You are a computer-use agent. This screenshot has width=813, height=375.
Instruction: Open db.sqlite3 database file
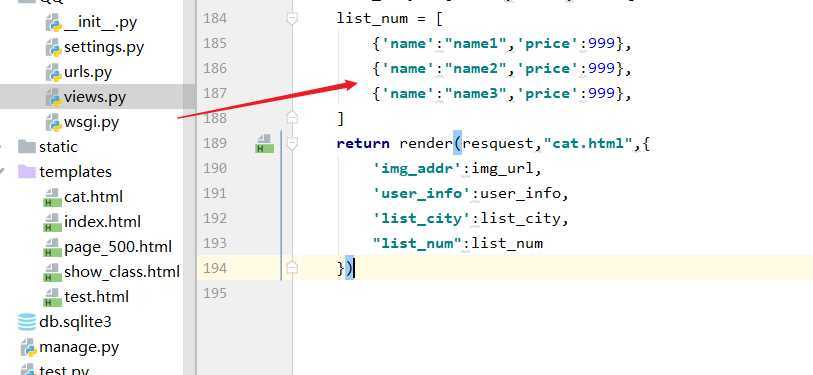coord(75,322)
